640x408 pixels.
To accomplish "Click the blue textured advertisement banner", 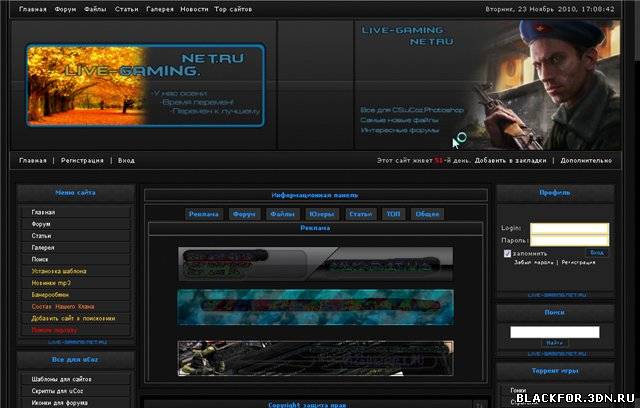I will coord(316,307).
